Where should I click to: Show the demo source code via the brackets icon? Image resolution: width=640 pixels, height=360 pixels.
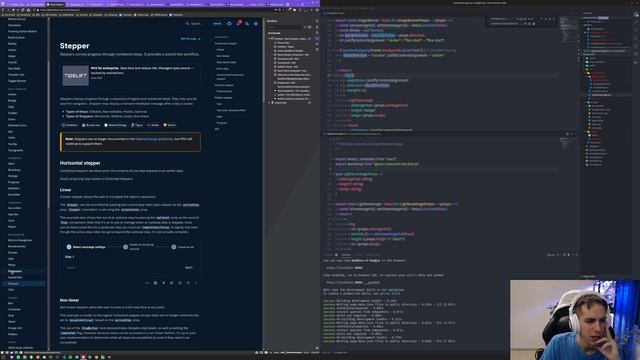click(x=147, y=283)
